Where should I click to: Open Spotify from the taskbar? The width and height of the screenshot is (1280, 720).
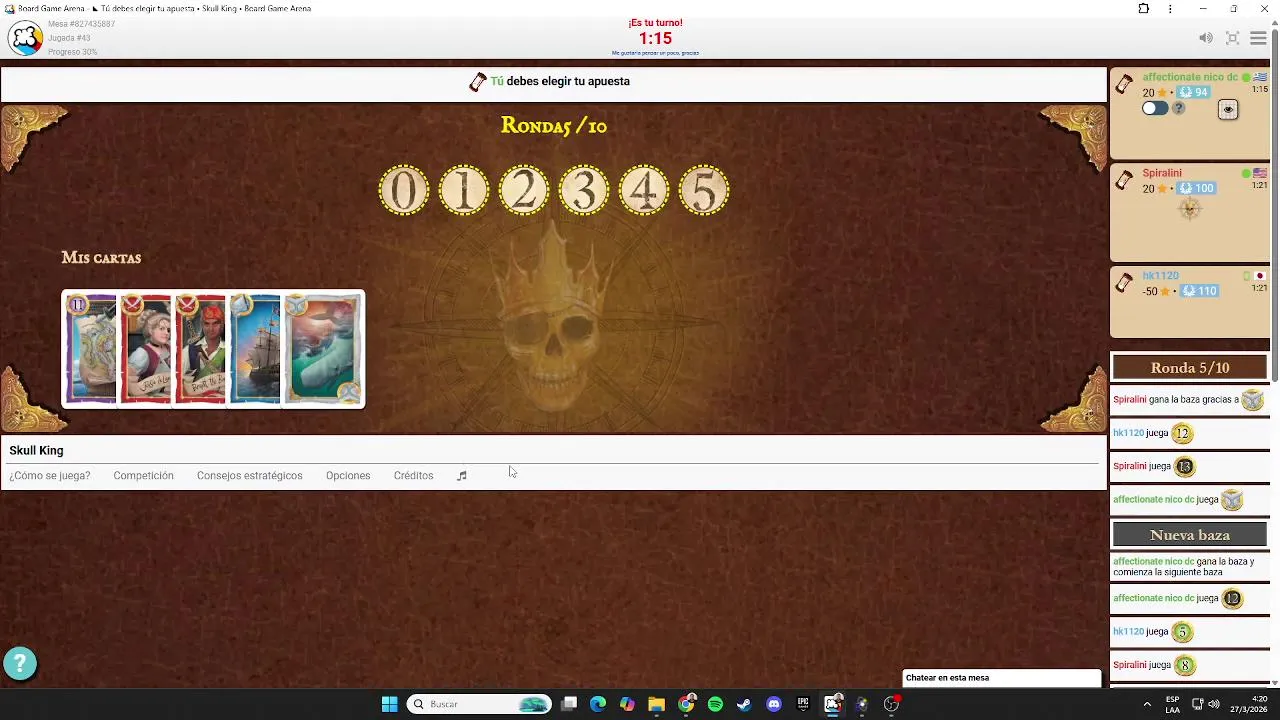[715, 704]
